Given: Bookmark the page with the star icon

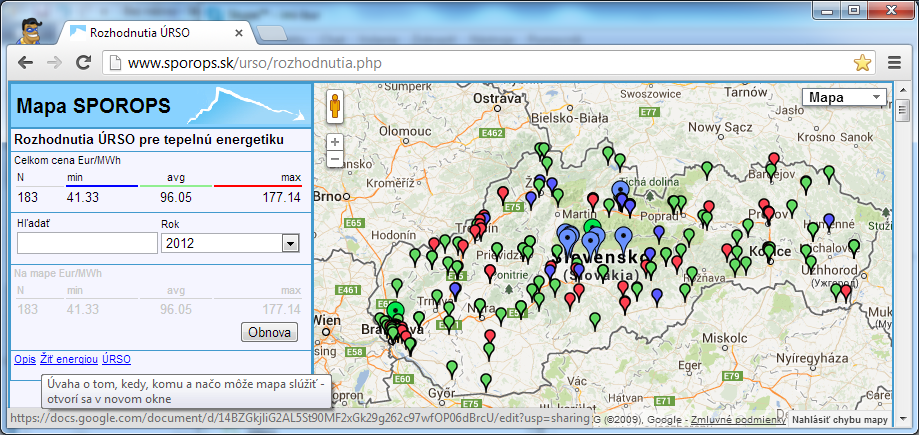Looking at the screenshot, I should (x=862, y=63).
